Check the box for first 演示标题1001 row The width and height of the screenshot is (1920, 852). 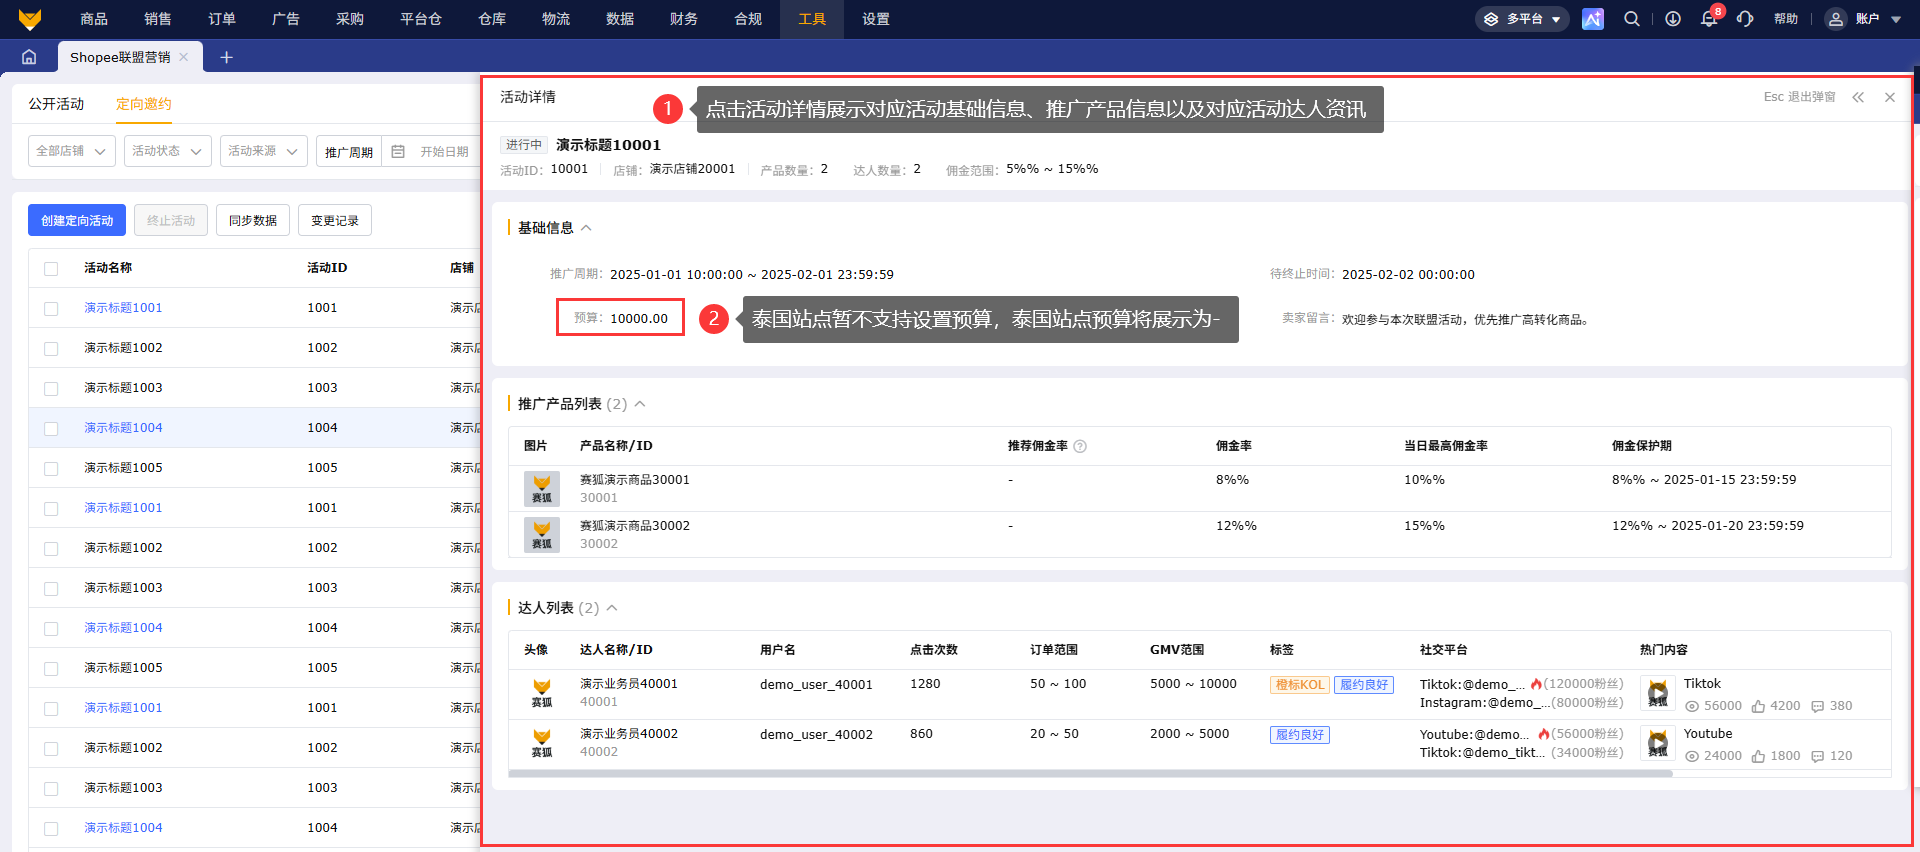point(51,309)
